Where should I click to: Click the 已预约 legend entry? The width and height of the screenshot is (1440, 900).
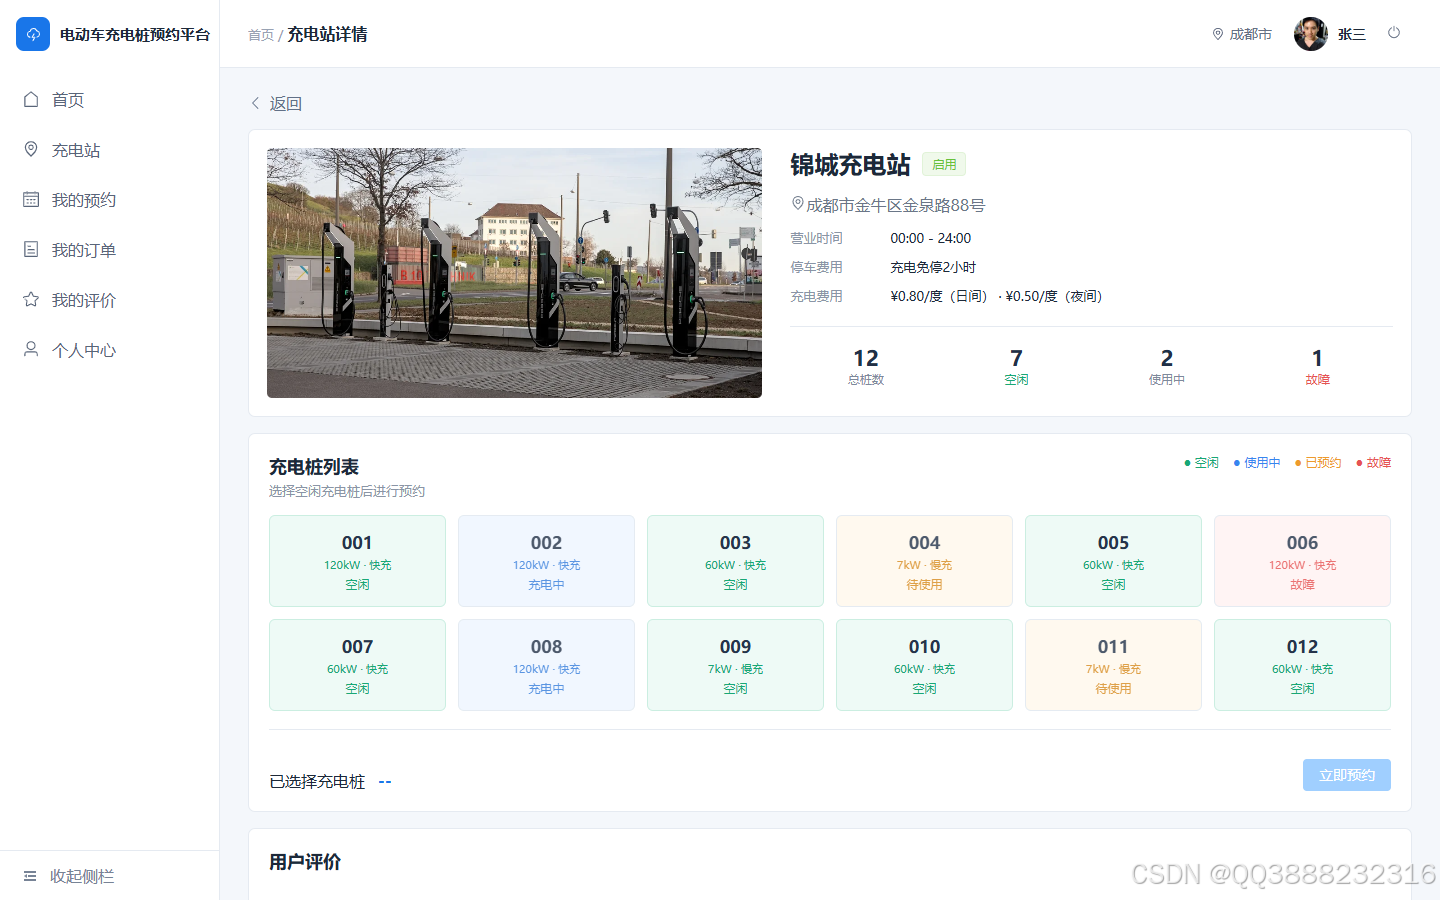click(x=1318, y=462)
